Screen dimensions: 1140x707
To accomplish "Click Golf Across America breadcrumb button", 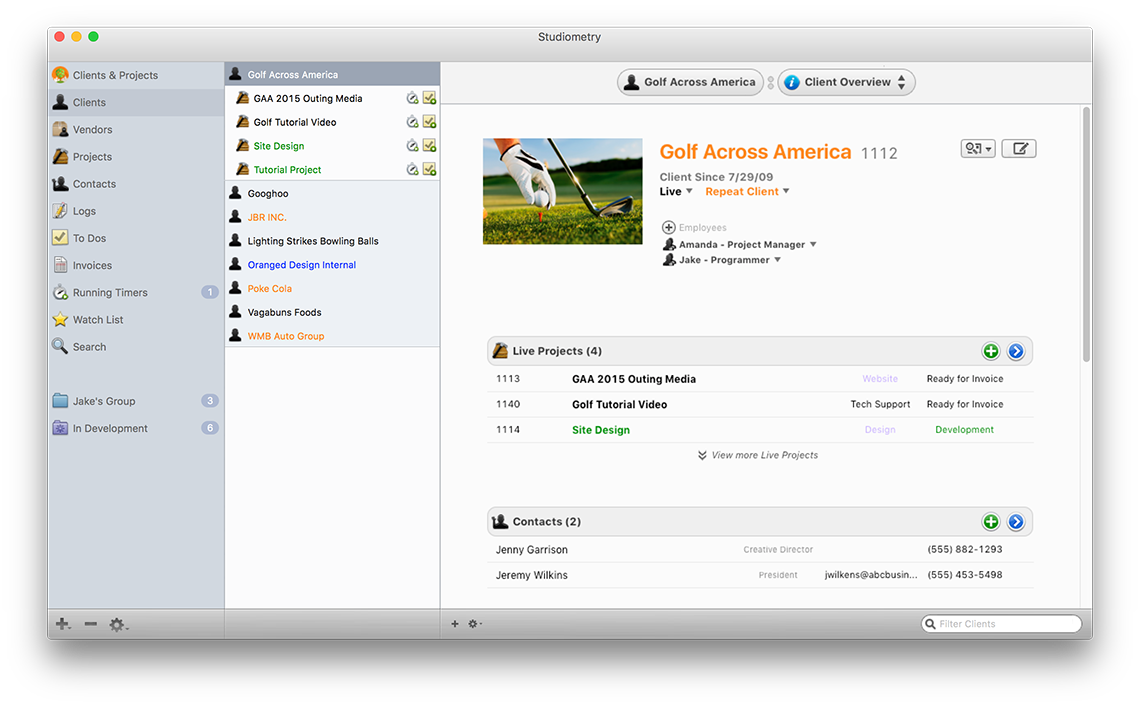I will [x=691, y=82].
